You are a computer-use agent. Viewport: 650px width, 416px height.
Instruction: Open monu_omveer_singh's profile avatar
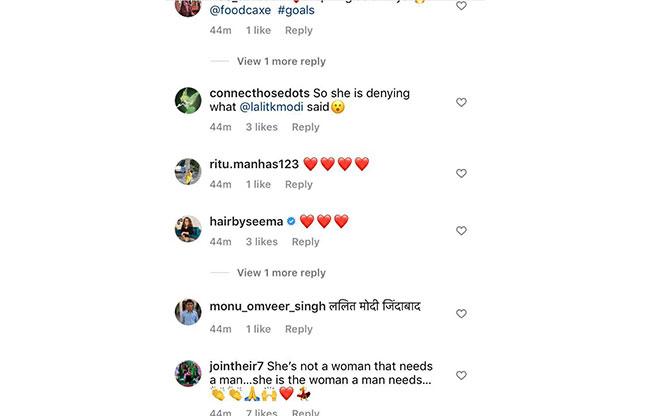(x=188, y=313)
